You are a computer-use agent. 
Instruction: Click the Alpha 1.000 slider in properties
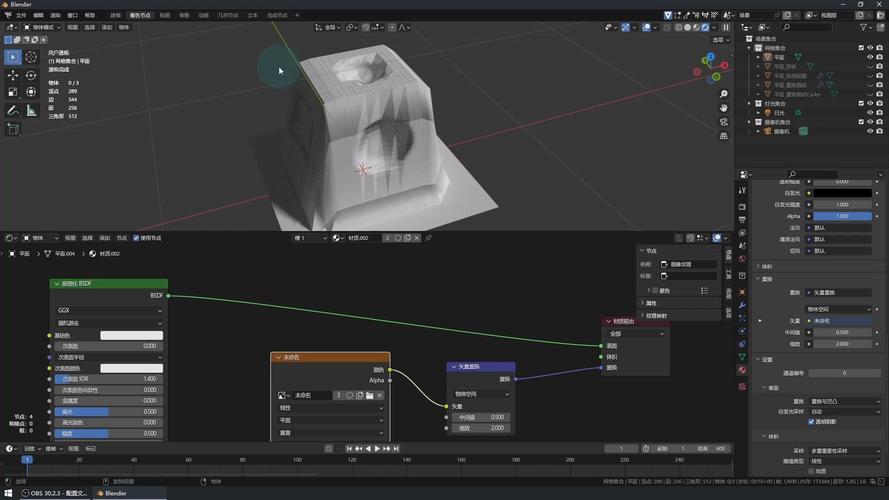(x=843, y=216)
